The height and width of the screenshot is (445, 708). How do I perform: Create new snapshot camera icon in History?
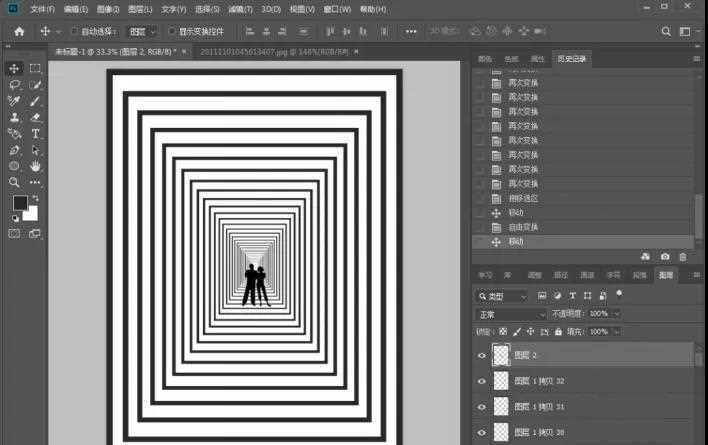tap(665, 257)
